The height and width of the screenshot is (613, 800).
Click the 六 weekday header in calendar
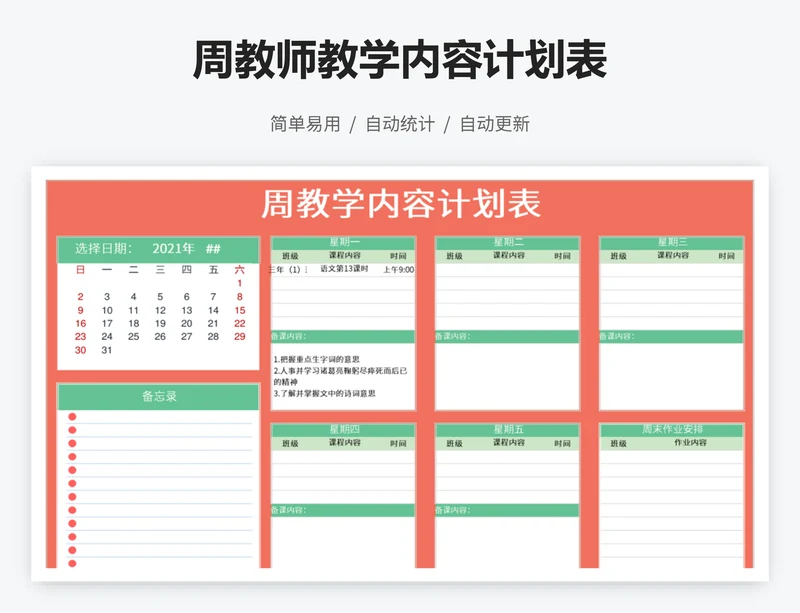pos(239,269)
